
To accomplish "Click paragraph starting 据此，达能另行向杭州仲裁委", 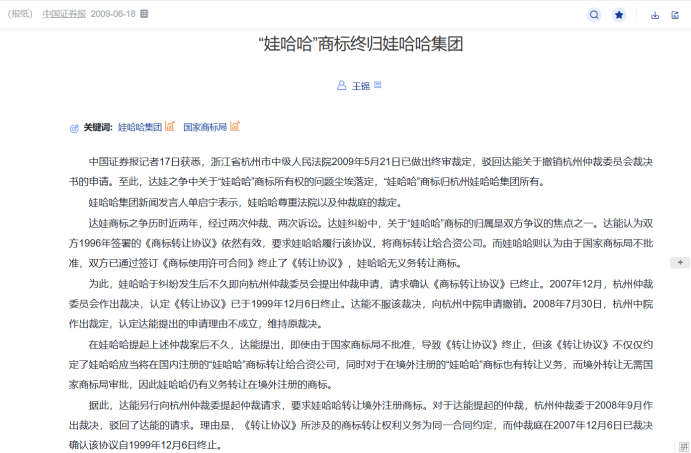I will (x=360, y=425).
